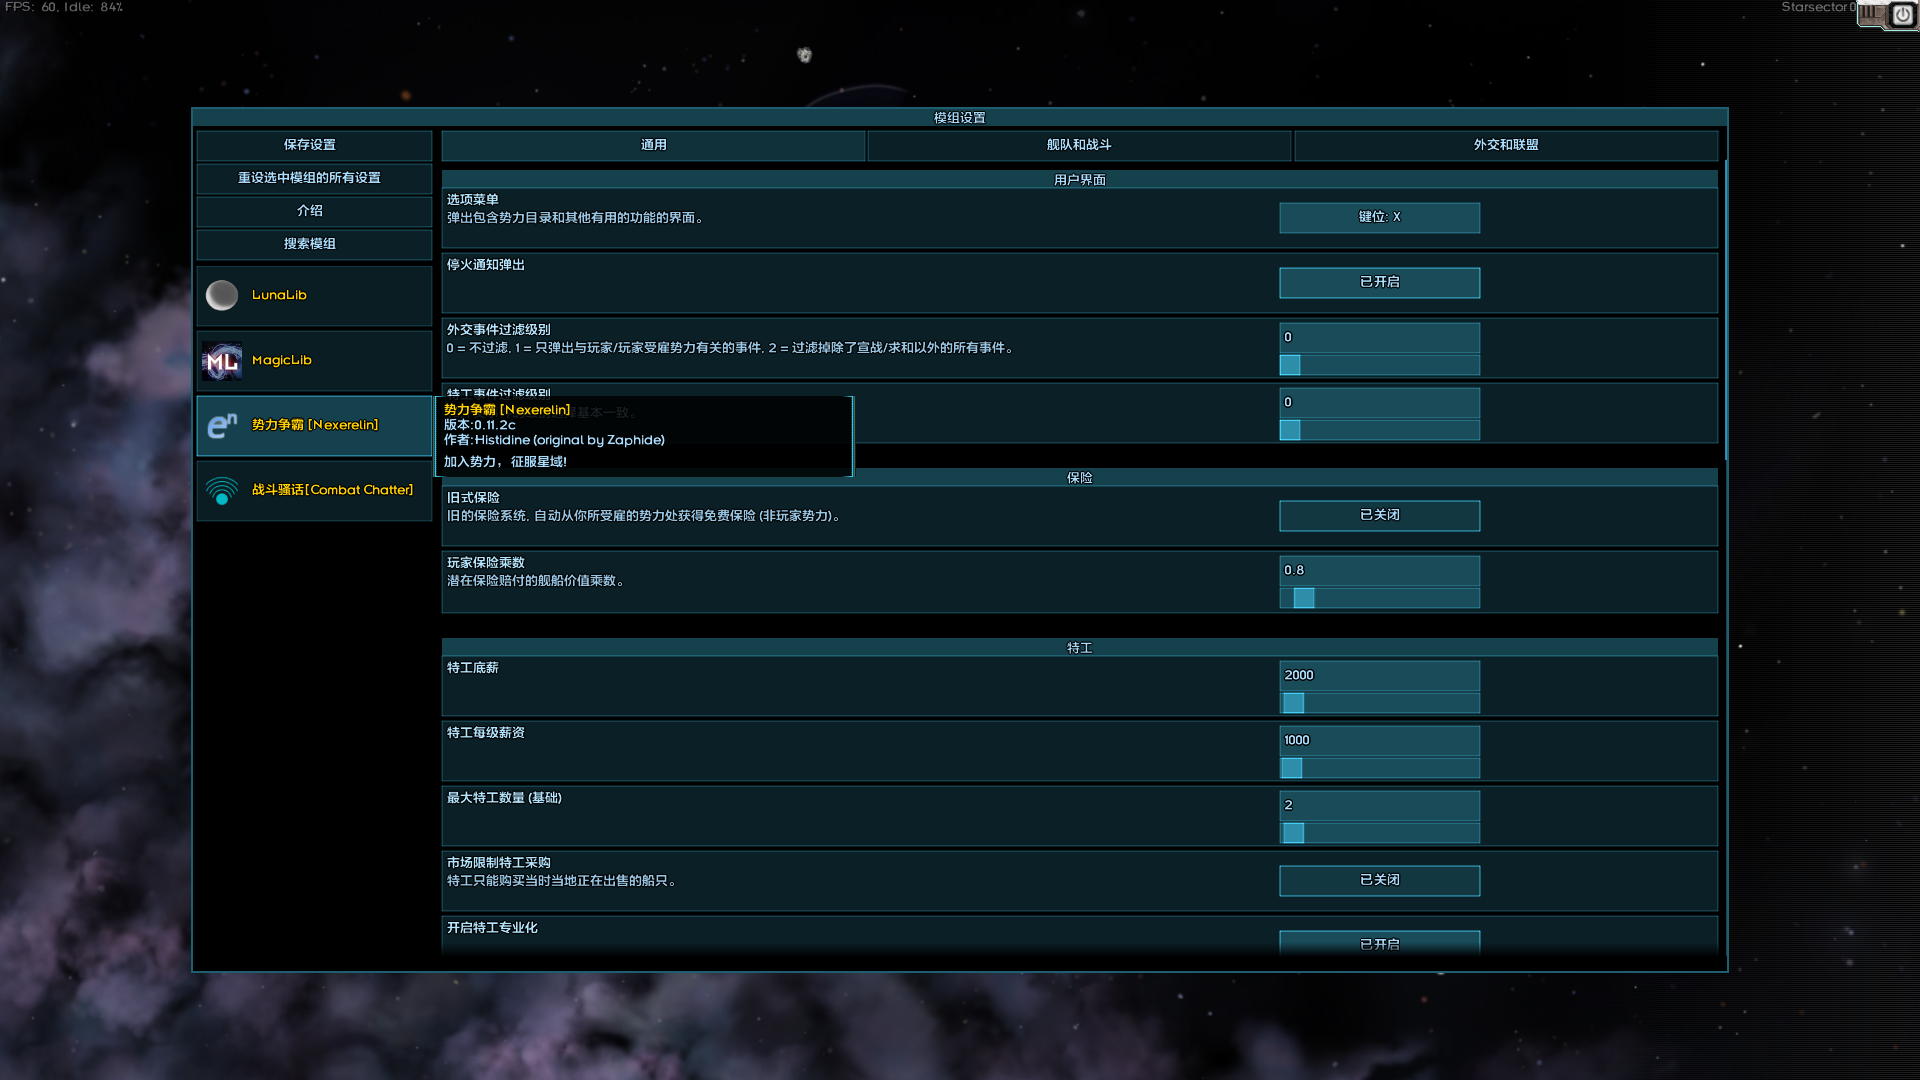This screenshot has width=1920, height=1080.
Task: Switch to the 外交和联盟 tab
Action: (1505, 145)
